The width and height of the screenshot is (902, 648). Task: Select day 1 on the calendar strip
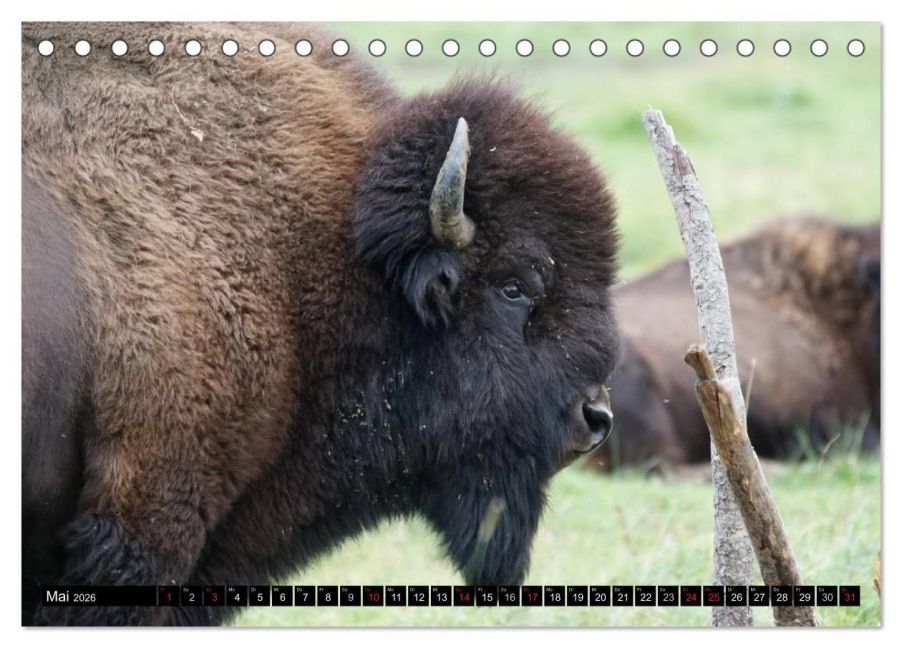(x=169, y=596)
